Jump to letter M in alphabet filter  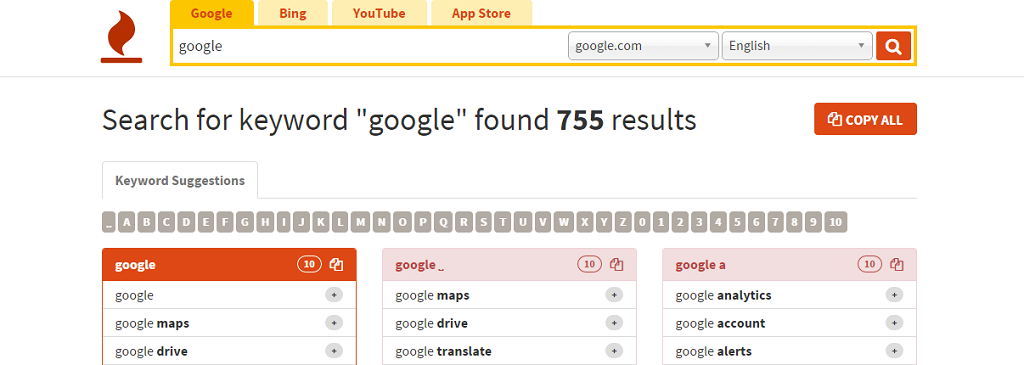coord(361,222)
